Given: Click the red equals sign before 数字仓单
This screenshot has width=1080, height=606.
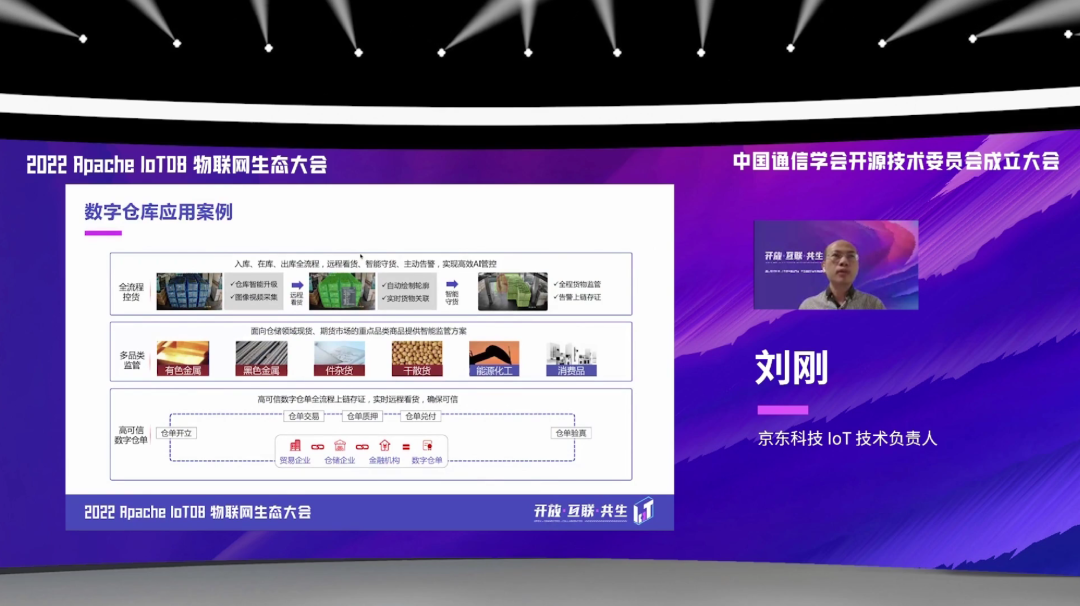Looking at the screenshot, I should 406,447.
